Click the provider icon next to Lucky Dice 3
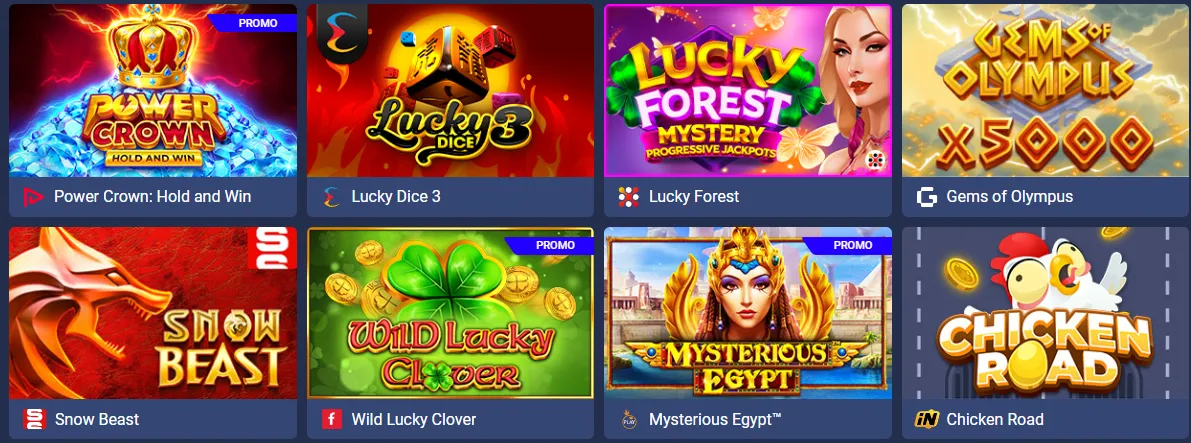The height and width of the screenshot is (443, 1191). pos(331,197)
